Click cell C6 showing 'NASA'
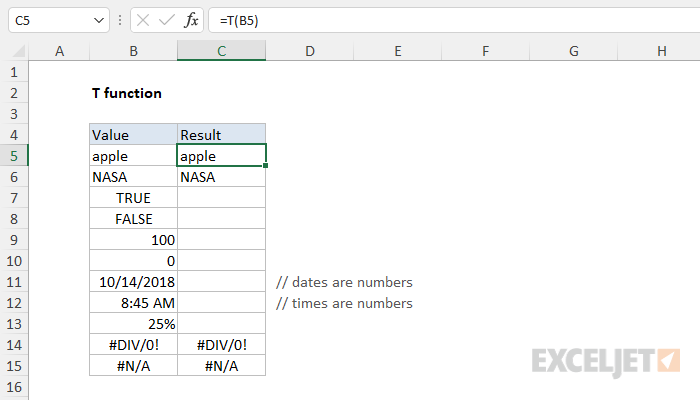Image resolution: width=700 pixels, height=400 pixels. point(221,177)
